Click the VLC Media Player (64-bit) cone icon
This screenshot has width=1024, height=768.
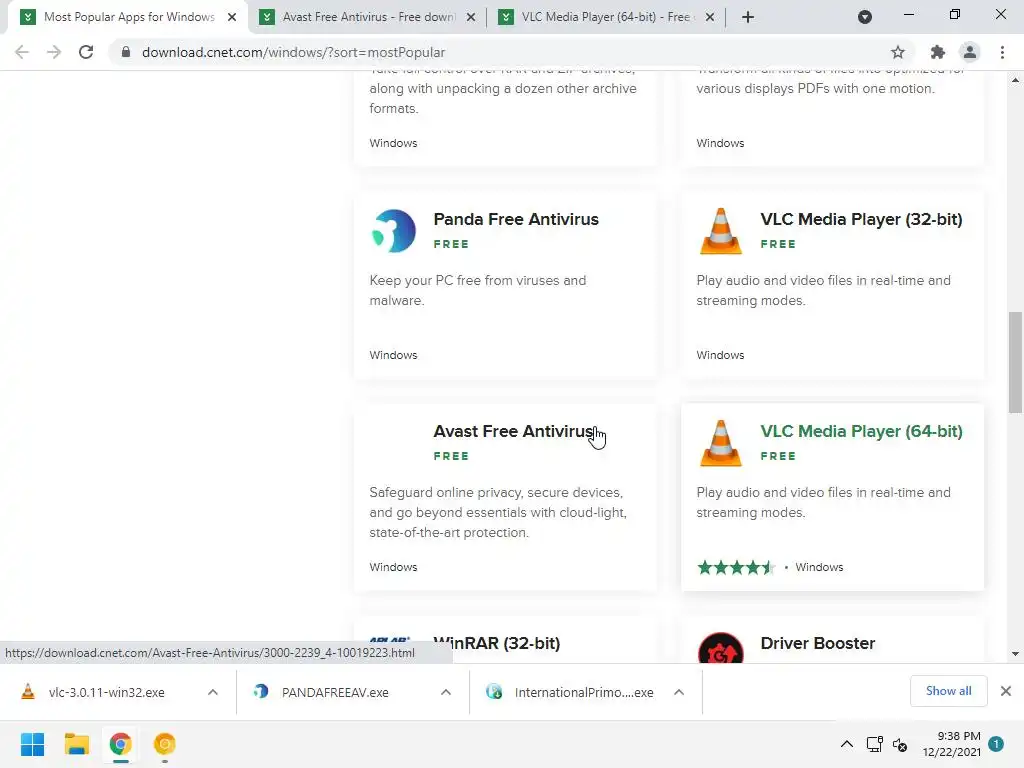tap(720, 443)
